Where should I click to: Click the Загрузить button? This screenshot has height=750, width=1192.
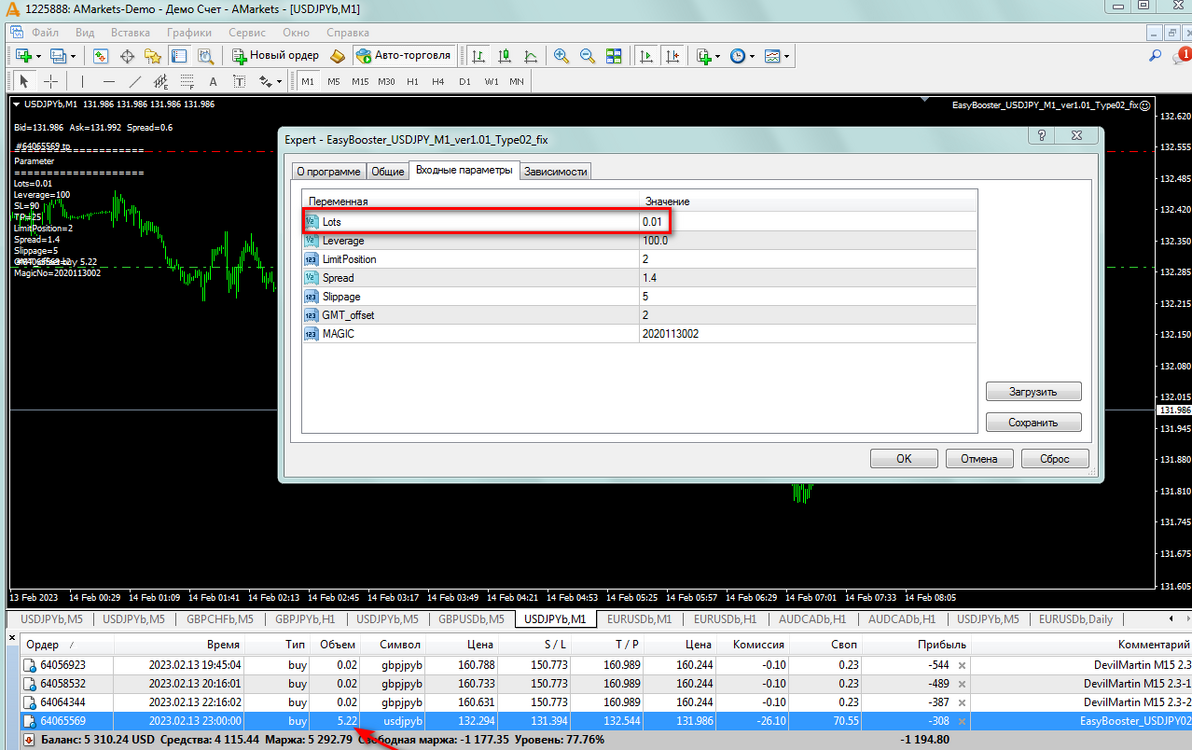(1033, 392)
